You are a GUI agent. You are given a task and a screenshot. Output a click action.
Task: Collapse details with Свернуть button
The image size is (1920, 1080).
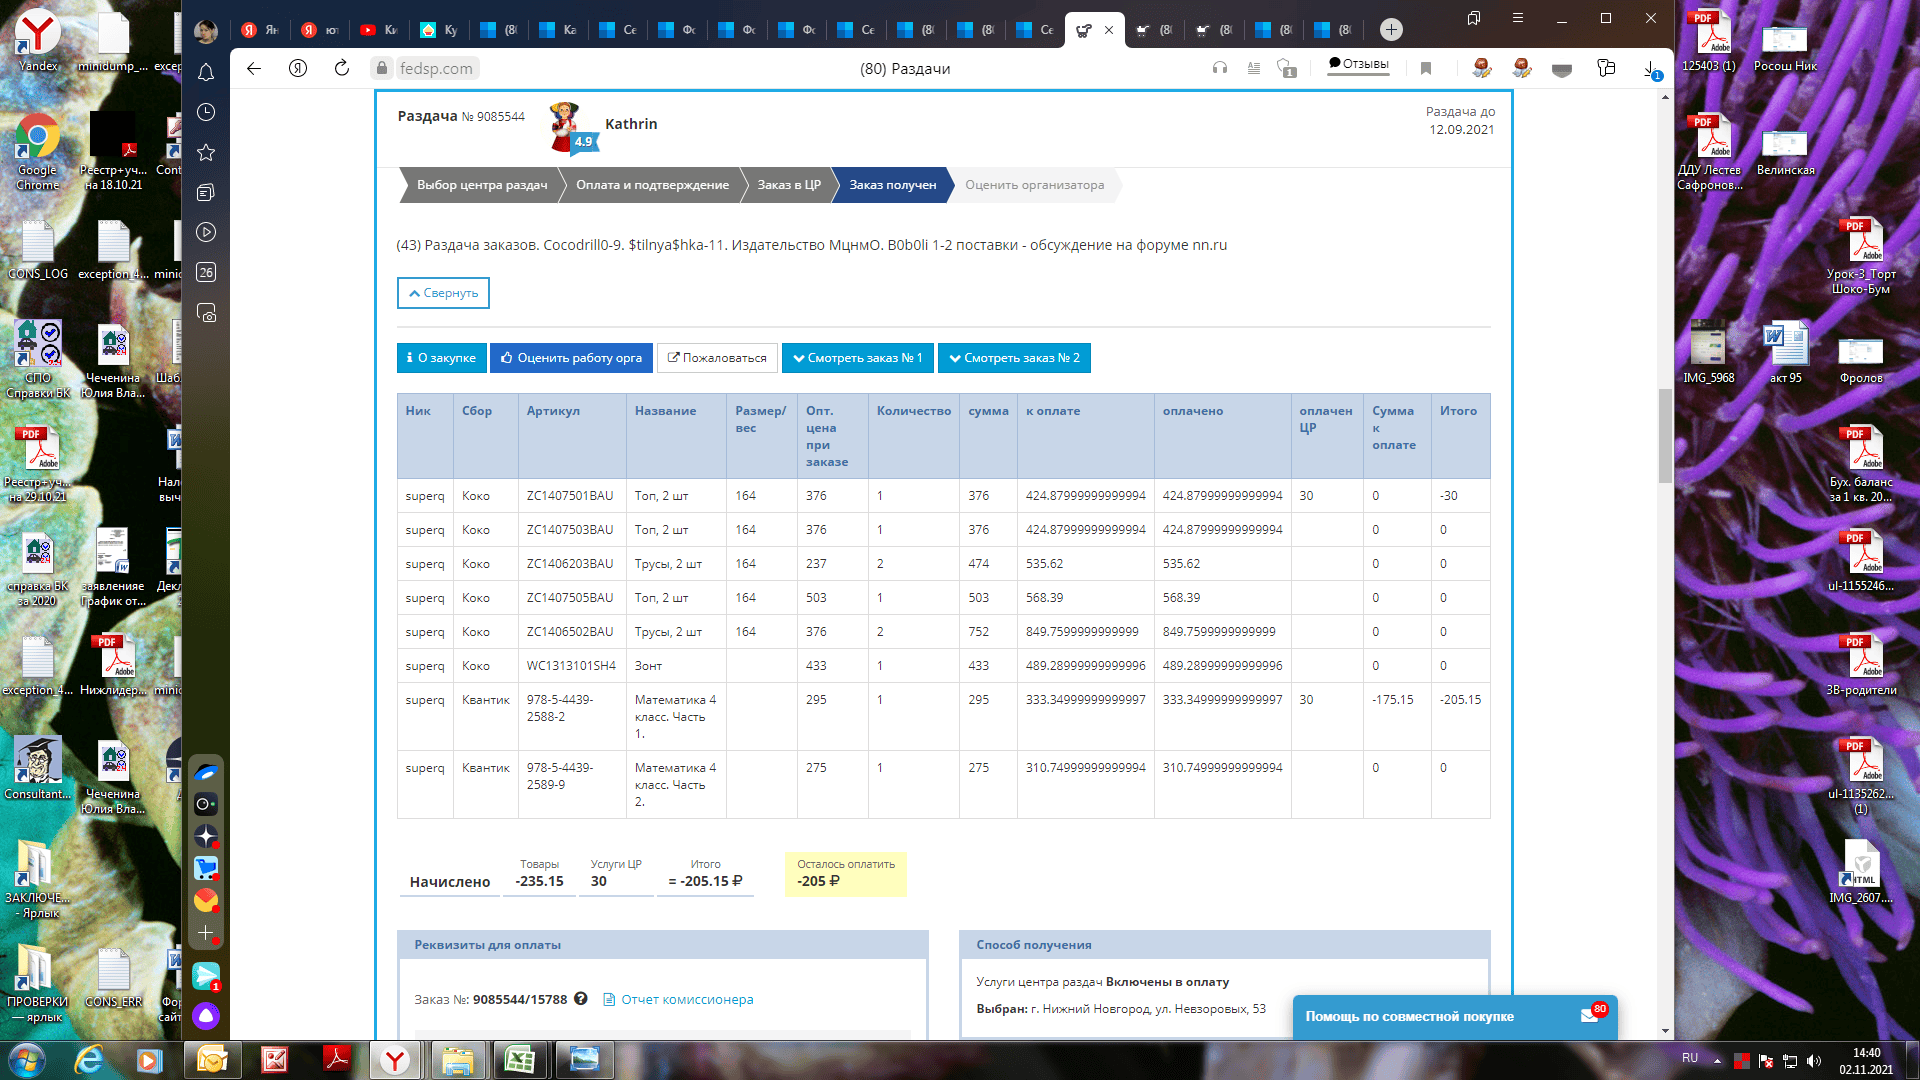click(x=443, y=293)
